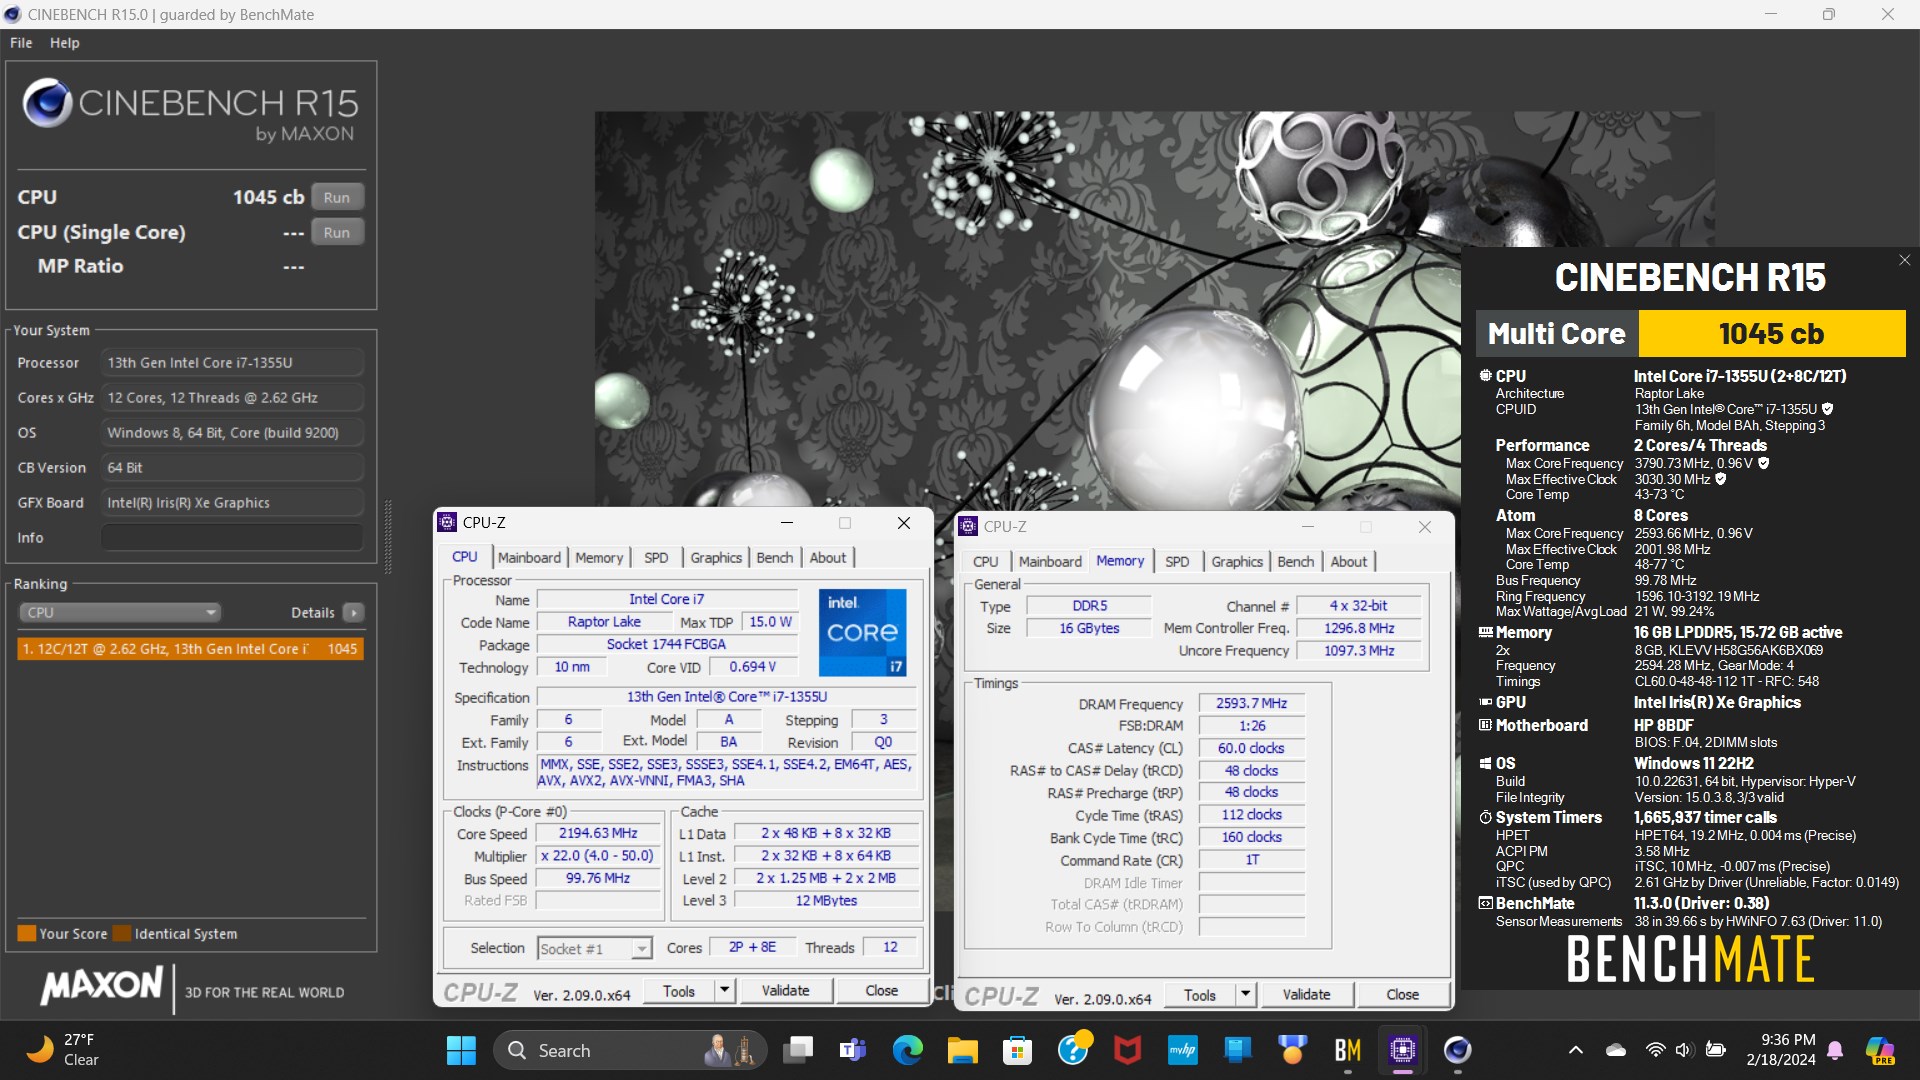Switch to Cinebench taskbar icon

(x=1457, y=1050)
